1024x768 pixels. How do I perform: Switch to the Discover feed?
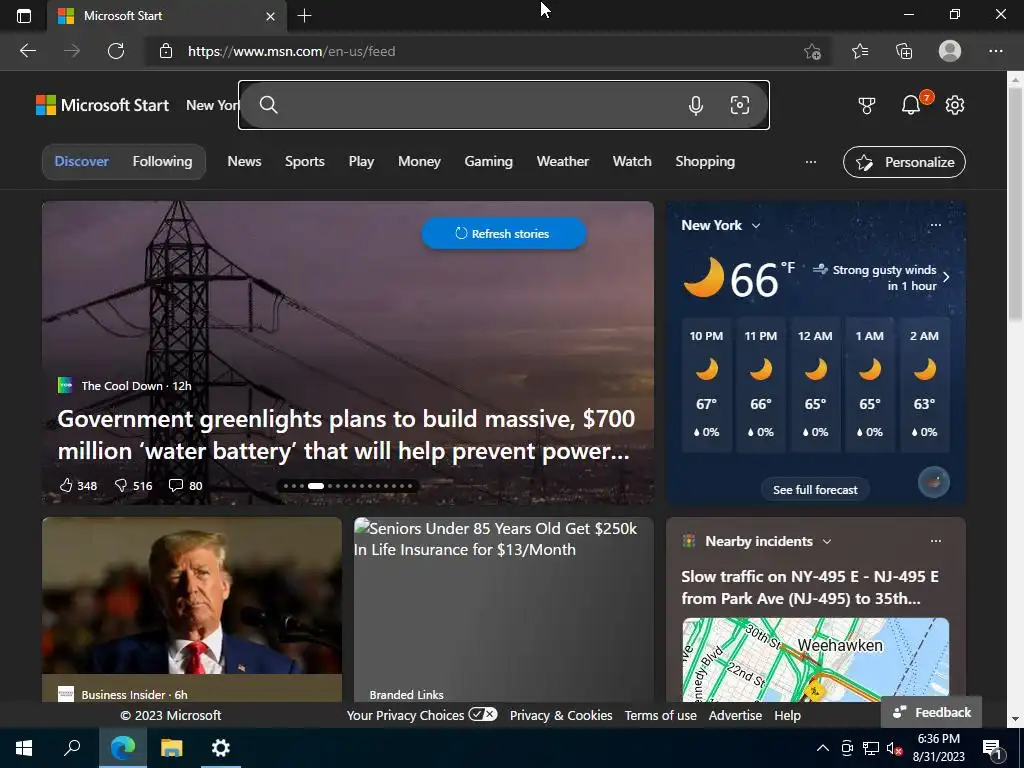[82, 161]
